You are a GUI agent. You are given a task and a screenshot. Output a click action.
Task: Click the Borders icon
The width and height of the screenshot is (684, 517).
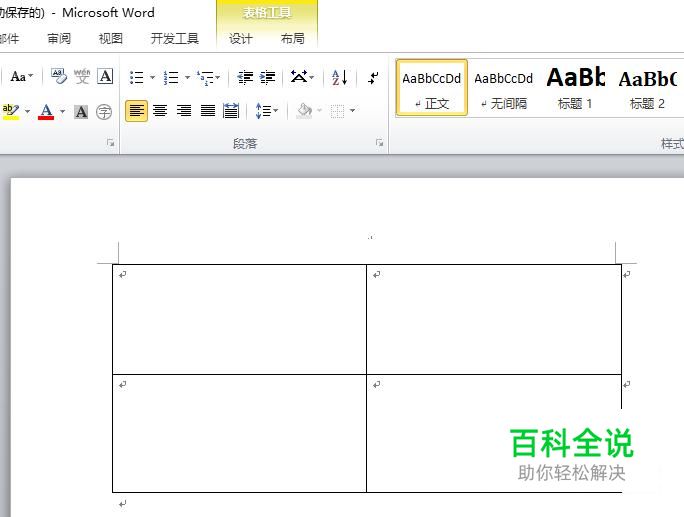337,111
